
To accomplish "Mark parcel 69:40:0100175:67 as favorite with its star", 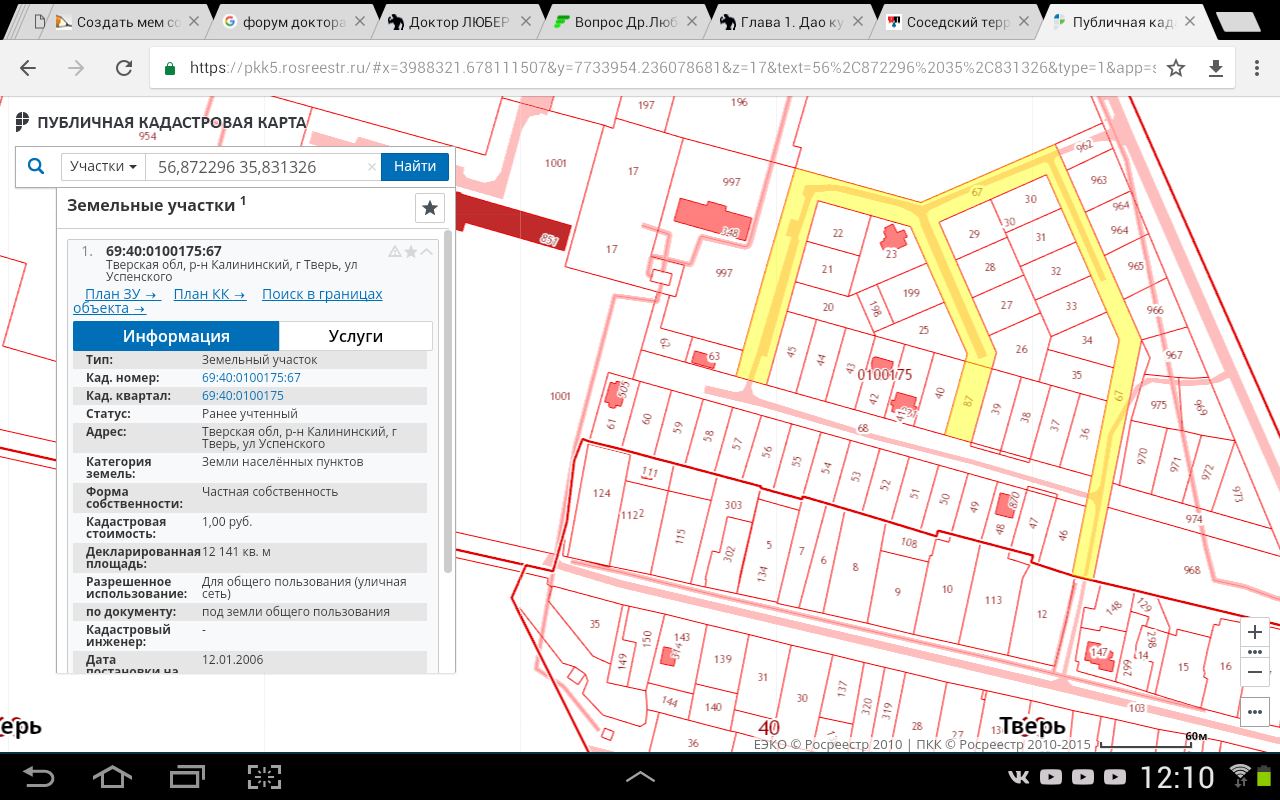I will point(411,252).
